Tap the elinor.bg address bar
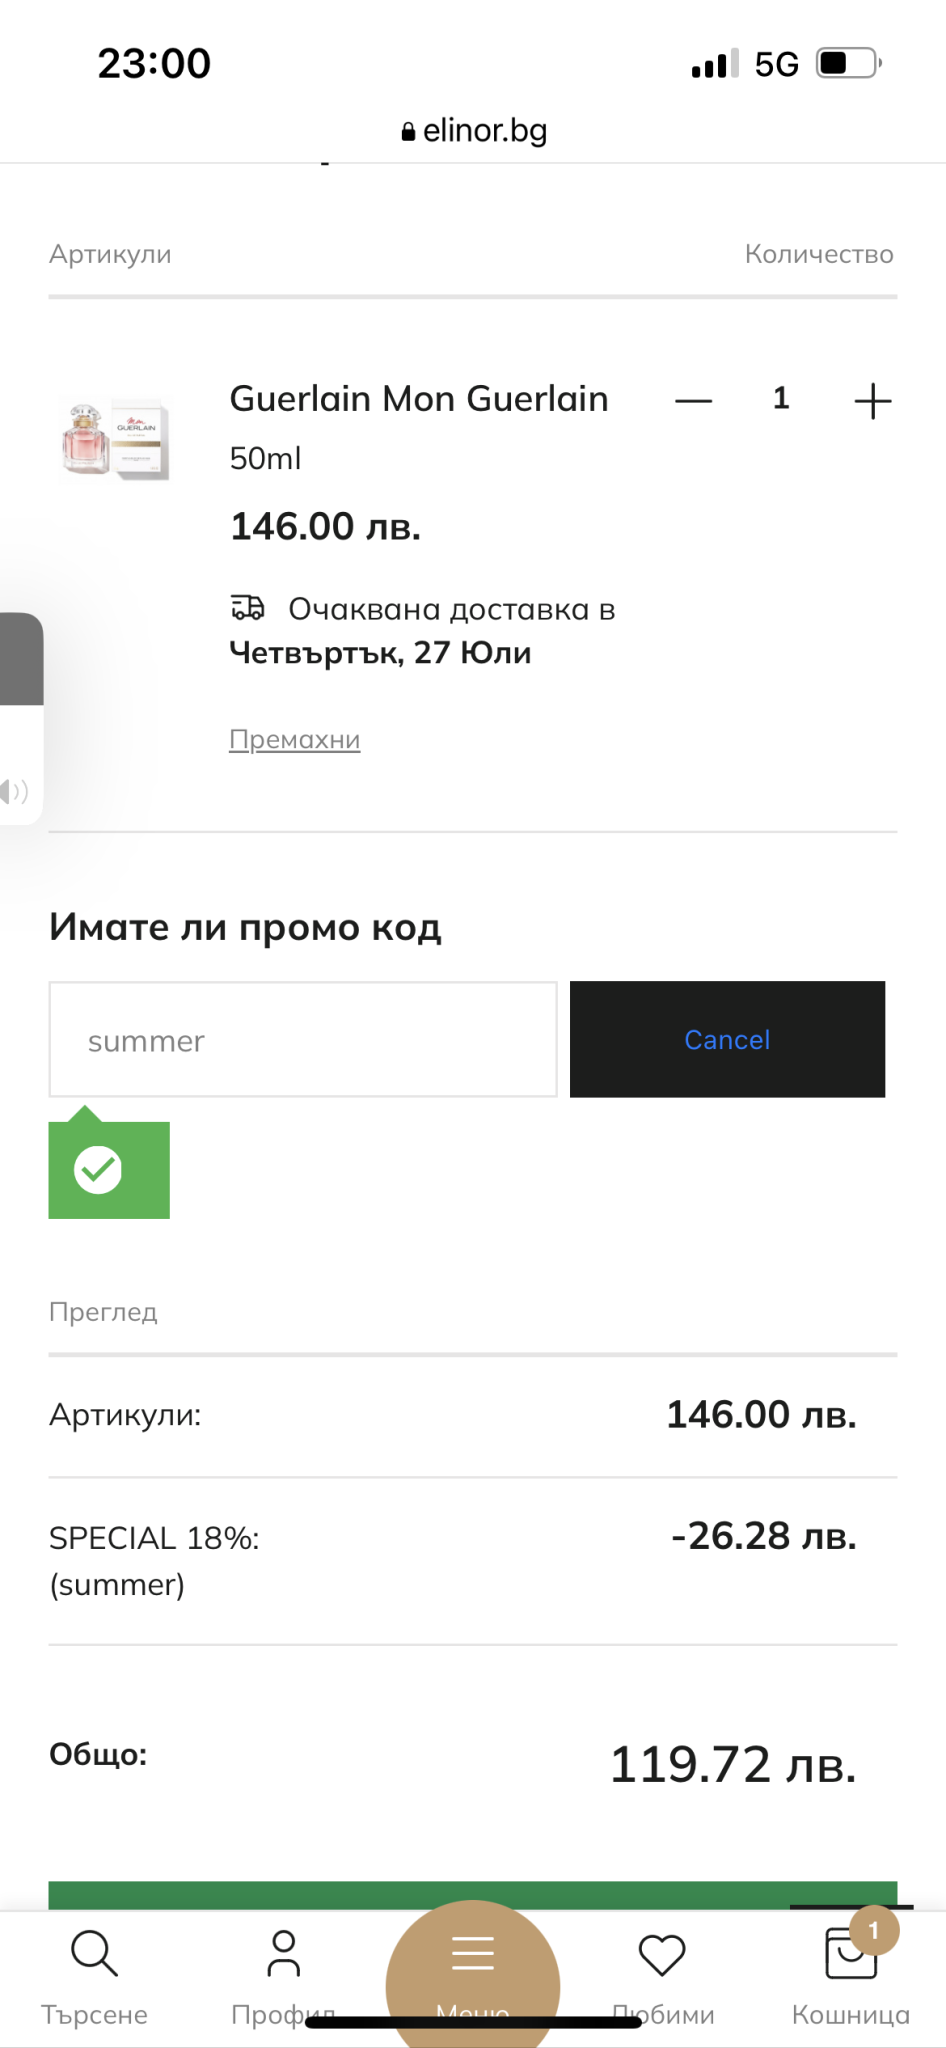 pyautogui.click(x=474, y=131)
